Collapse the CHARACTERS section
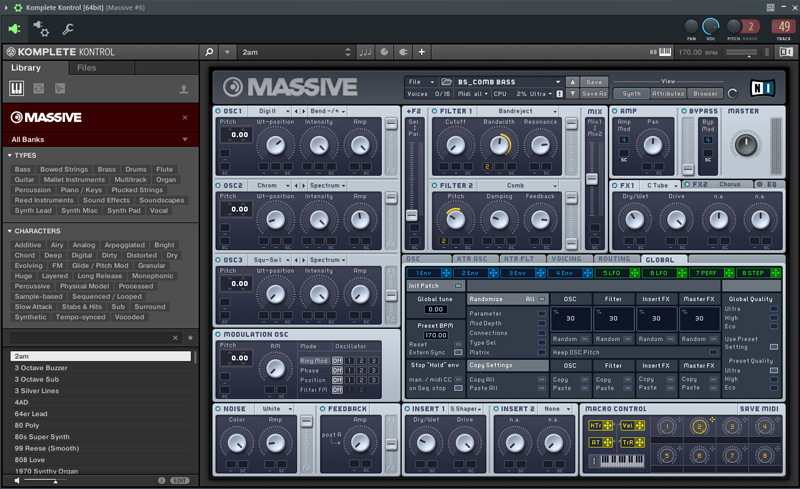Viewport: 800px width, 489px height. coord(10,231)
